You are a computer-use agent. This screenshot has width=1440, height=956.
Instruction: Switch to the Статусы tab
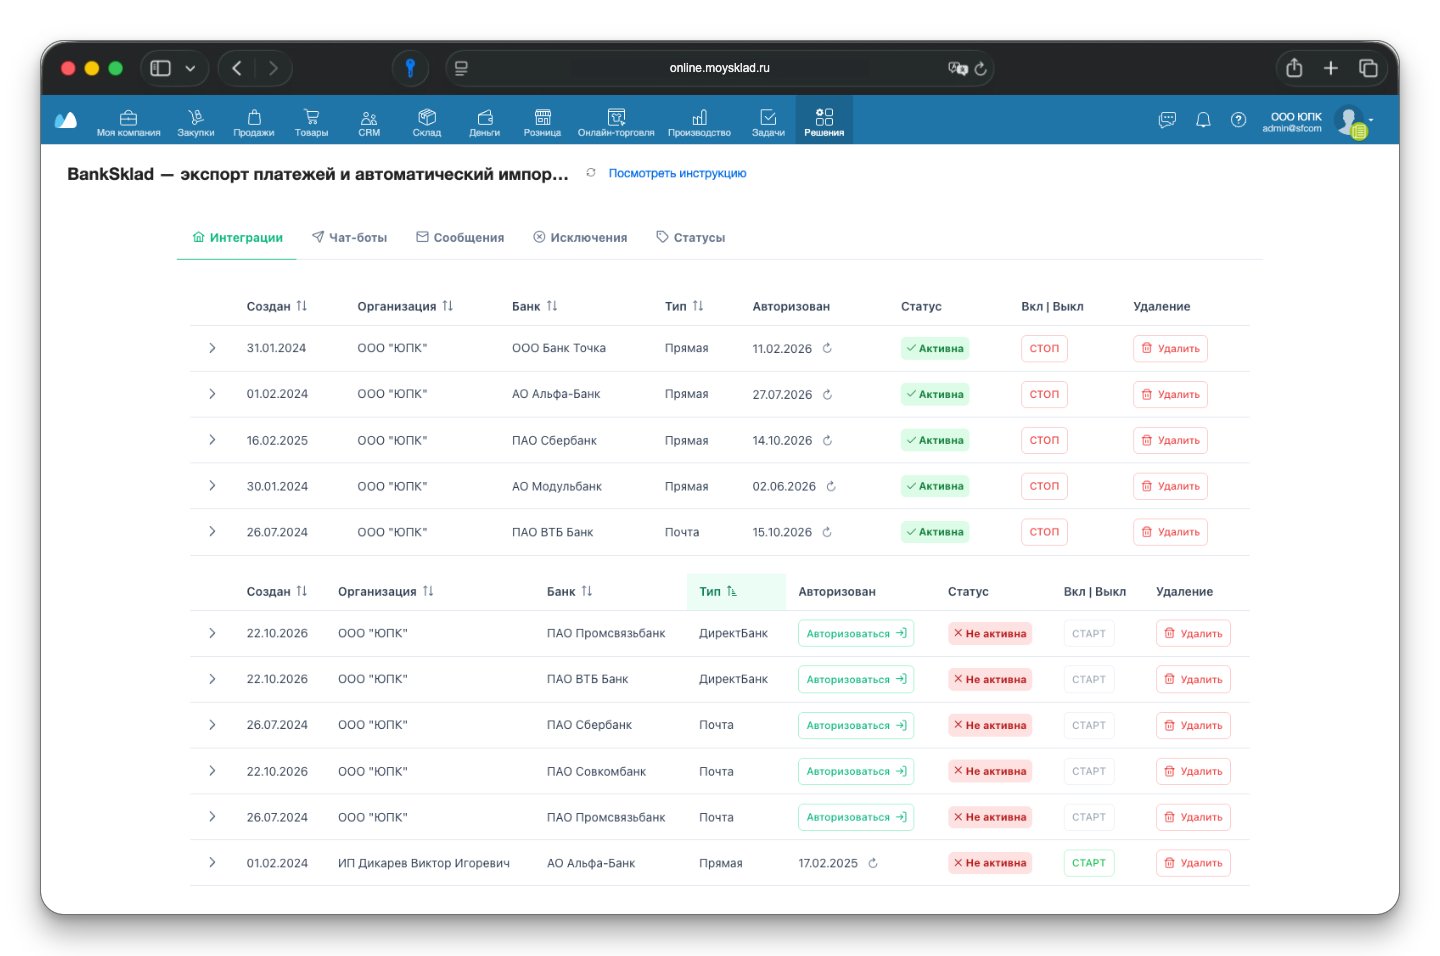690,238
